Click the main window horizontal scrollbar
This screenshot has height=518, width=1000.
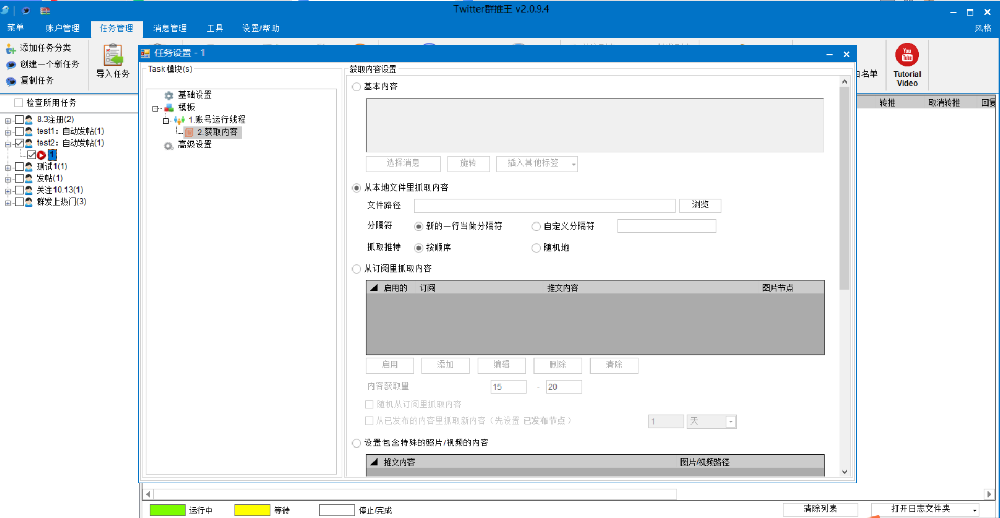415,494
